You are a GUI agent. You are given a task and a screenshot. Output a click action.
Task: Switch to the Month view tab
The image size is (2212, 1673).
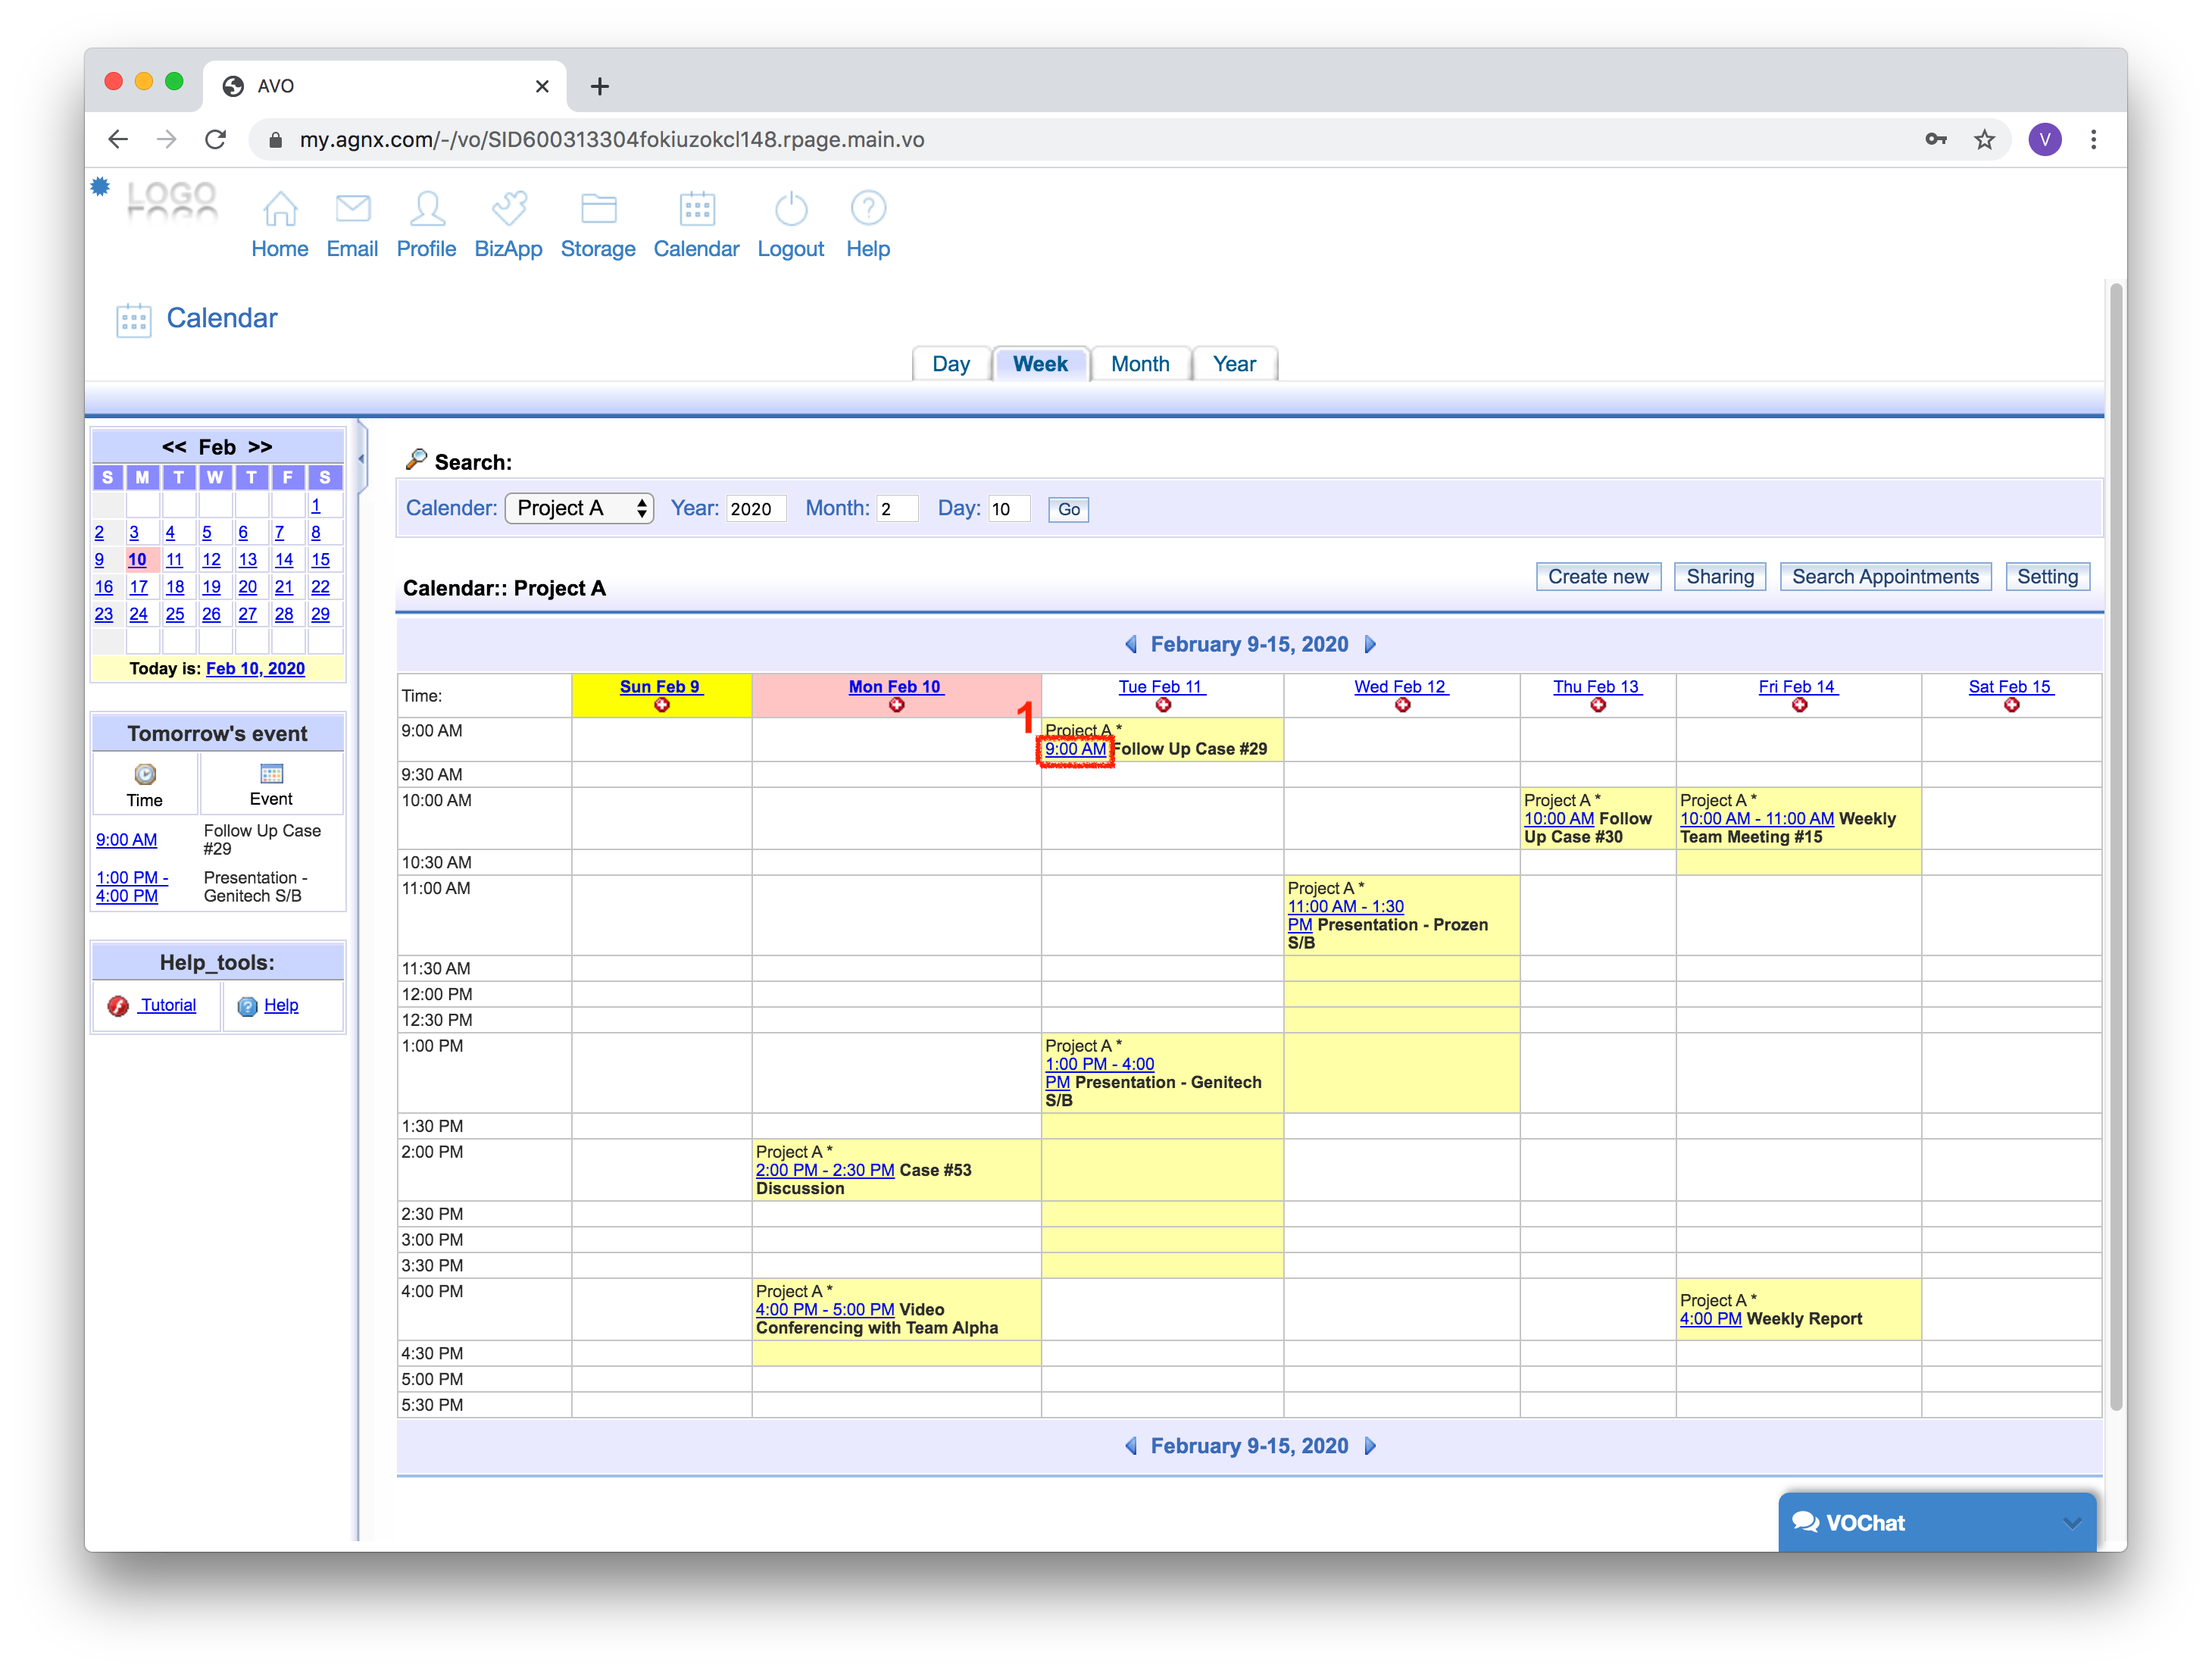click(x=1140, y=364)
